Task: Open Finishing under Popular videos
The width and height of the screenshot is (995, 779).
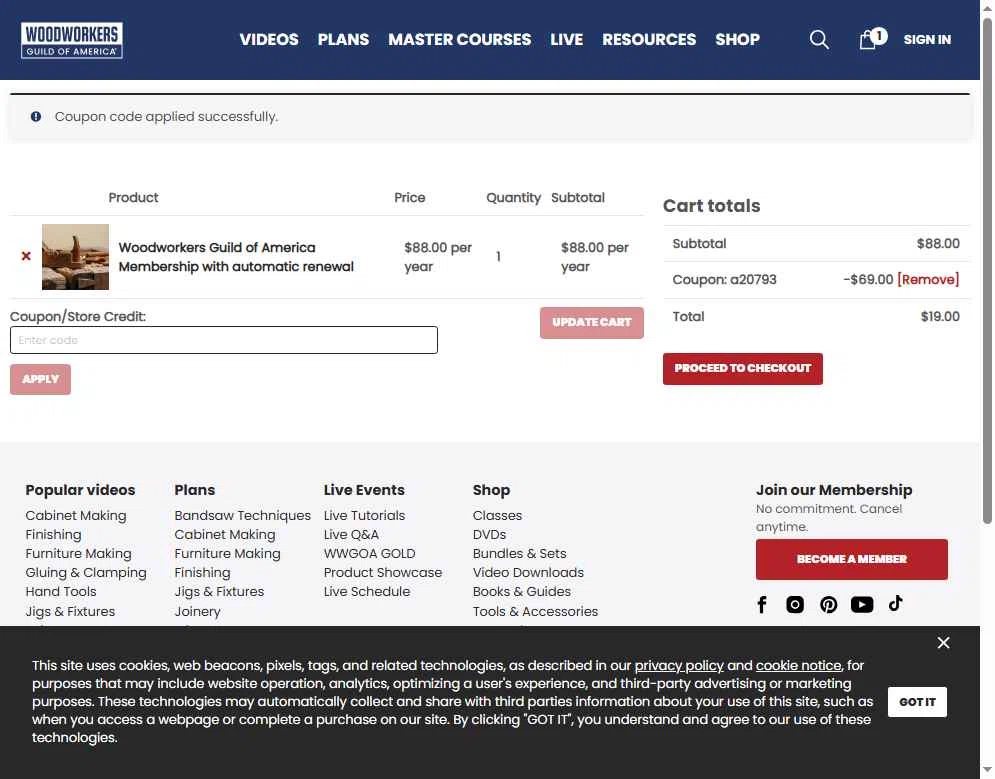Action: click(53, 534)
